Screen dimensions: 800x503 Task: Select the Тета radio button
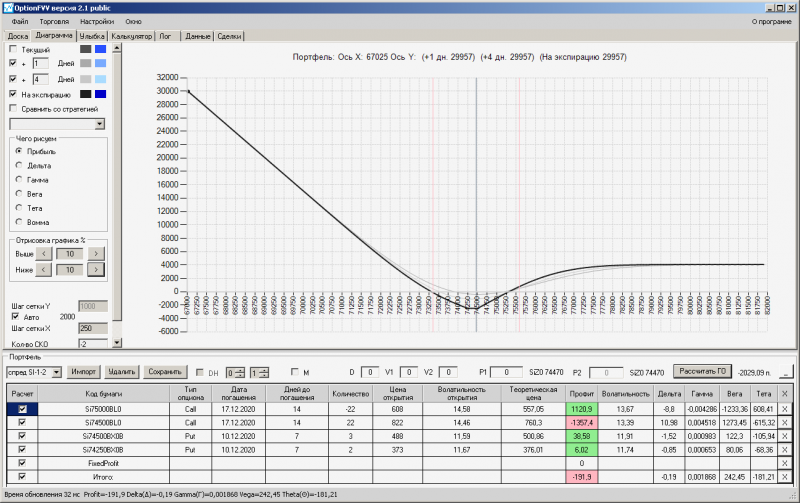tap(19, 208)
